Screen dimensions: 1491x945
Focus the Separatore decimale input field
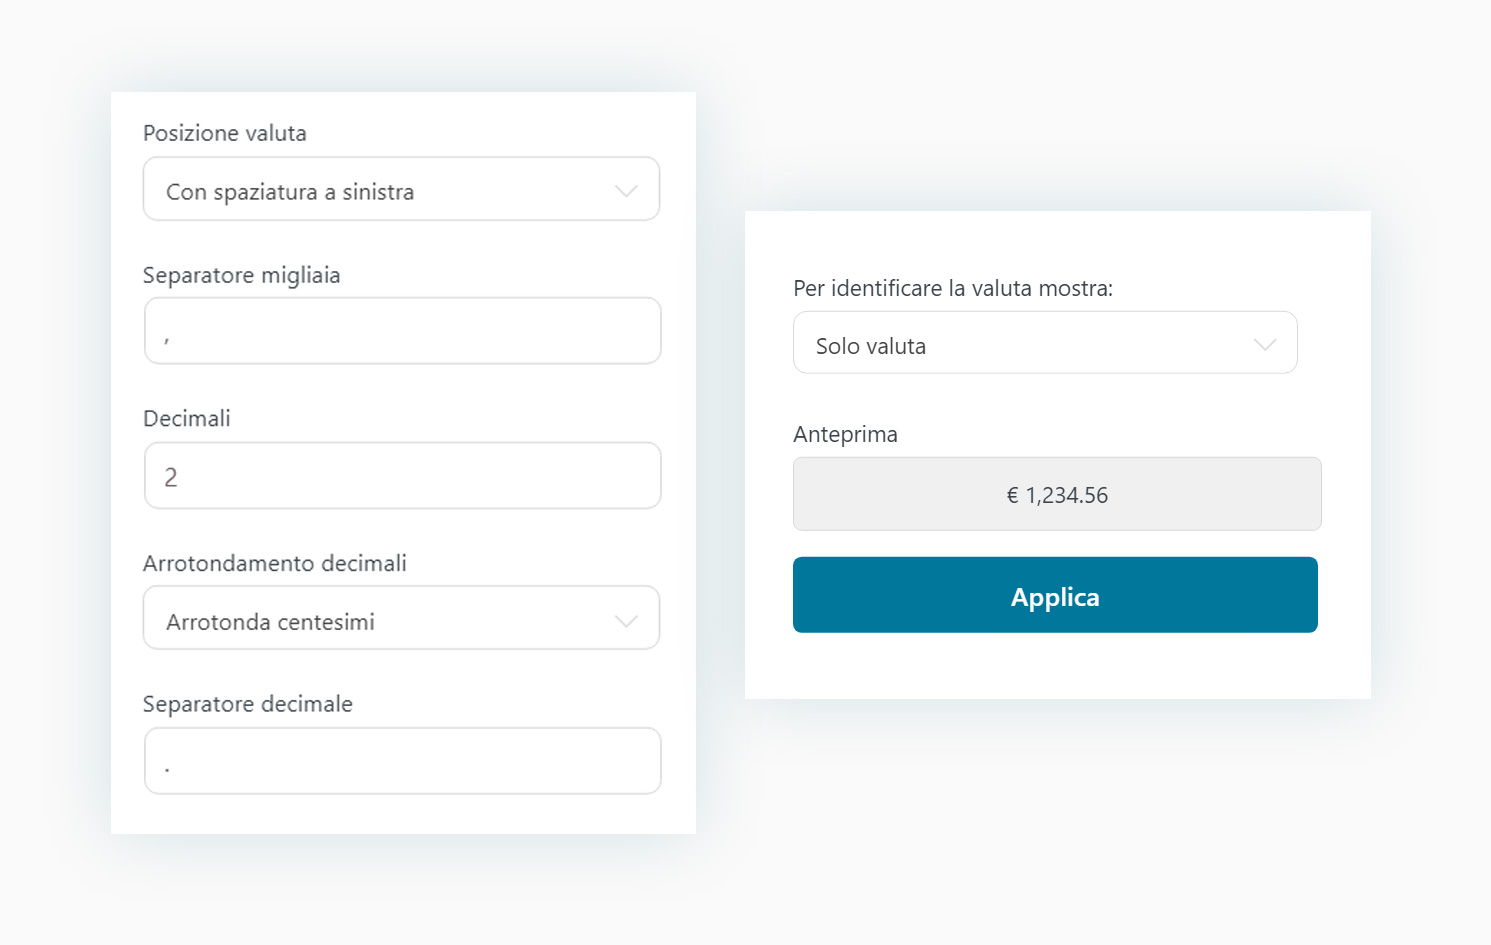click(402, 761)
